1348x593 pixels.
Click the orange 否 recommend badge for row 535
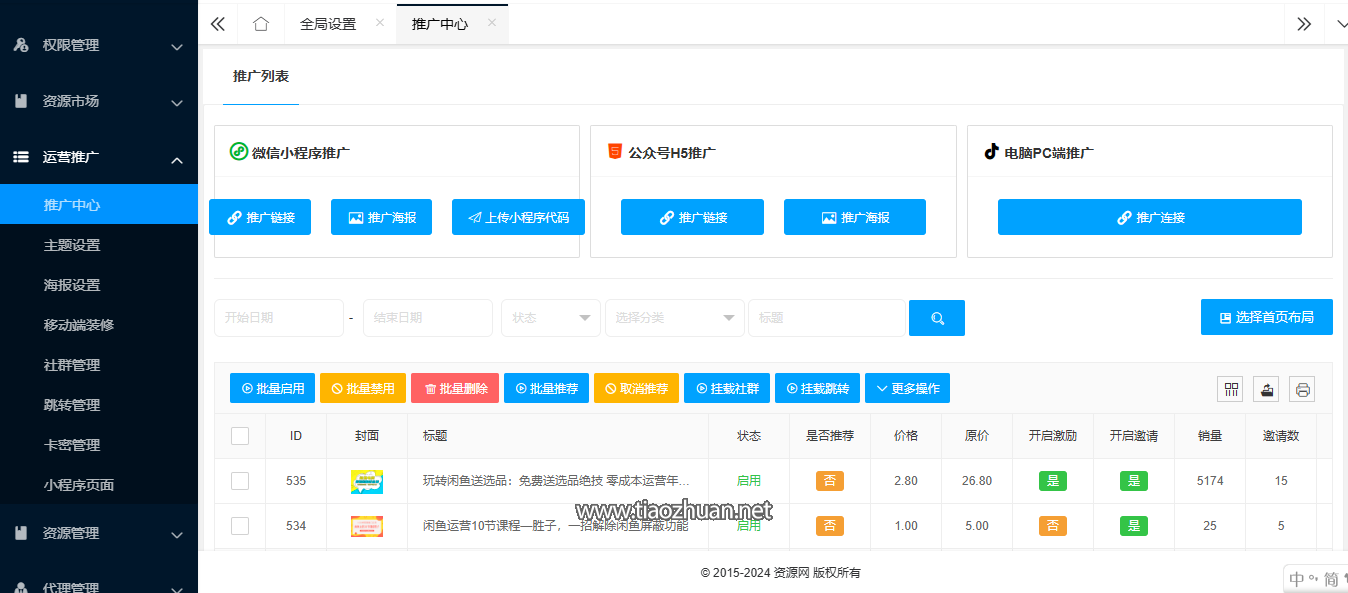[829, 481]
